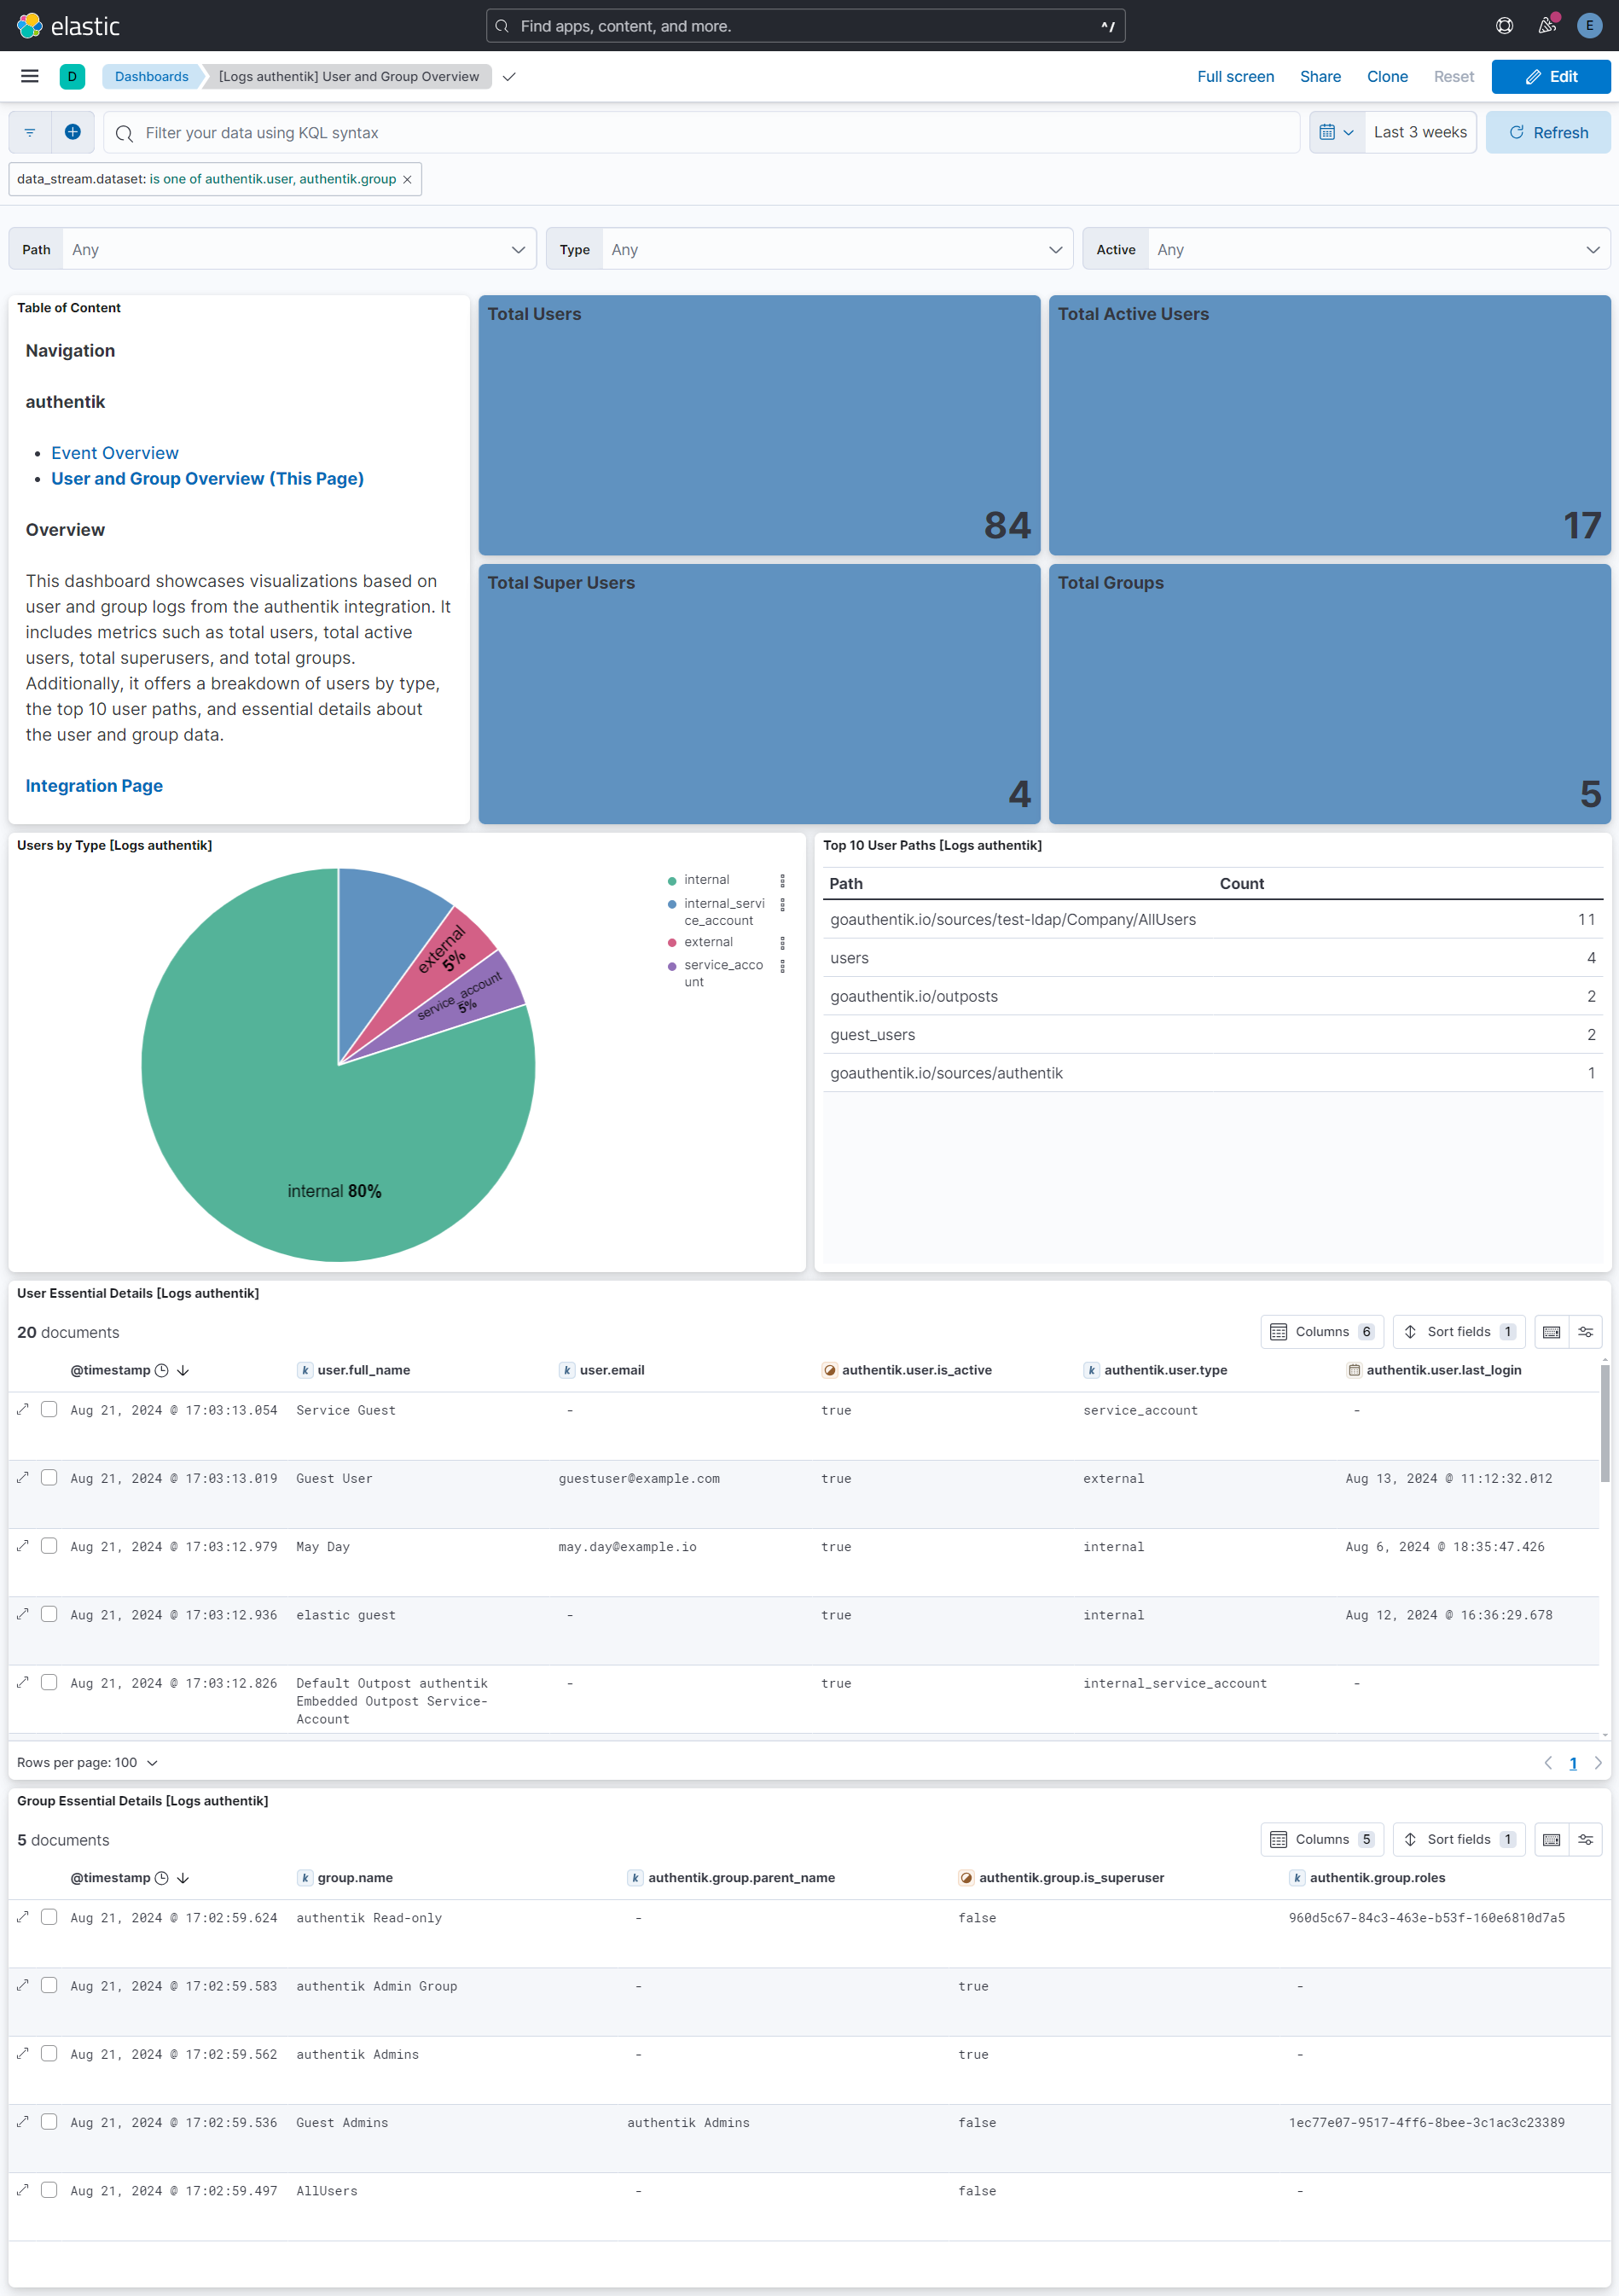
Task: Select the Guest User row checkbox
Action: (x=49, y=1477)
